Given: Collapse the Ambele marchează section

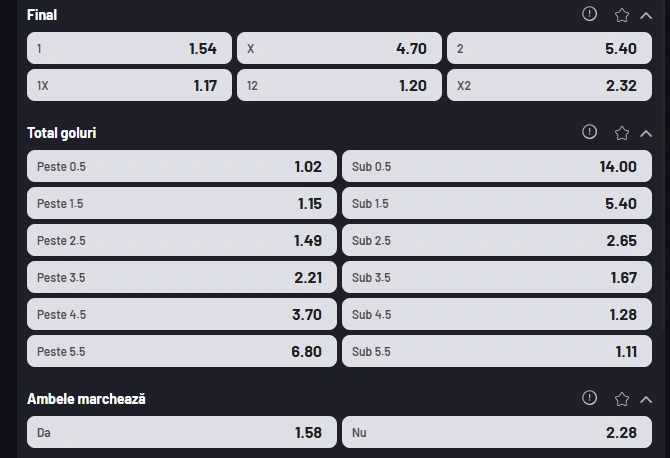Looking at the screenshot, I should (x=646, y=399).
